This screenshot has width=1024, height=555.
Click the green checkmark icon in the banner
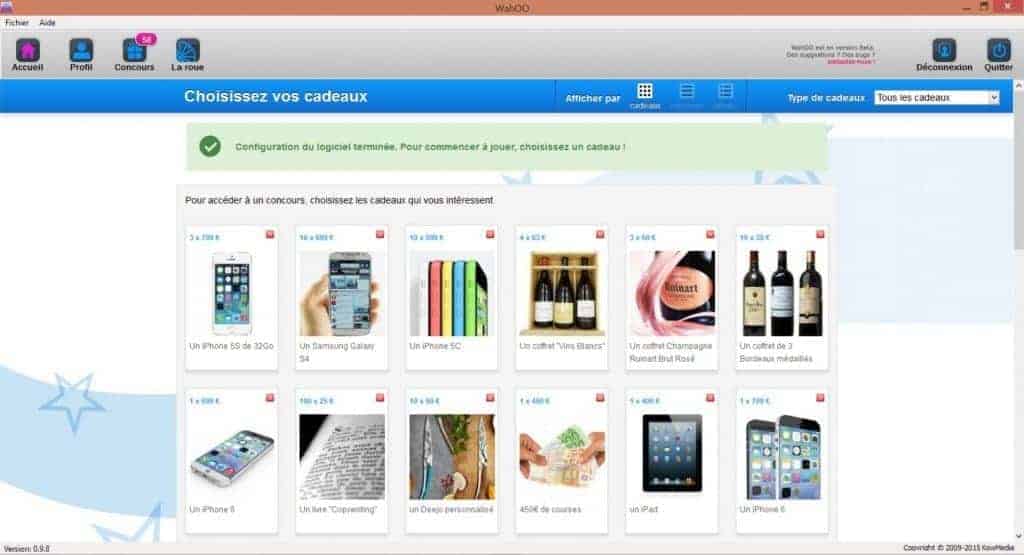pyautogui.click(x=210, y=146)
